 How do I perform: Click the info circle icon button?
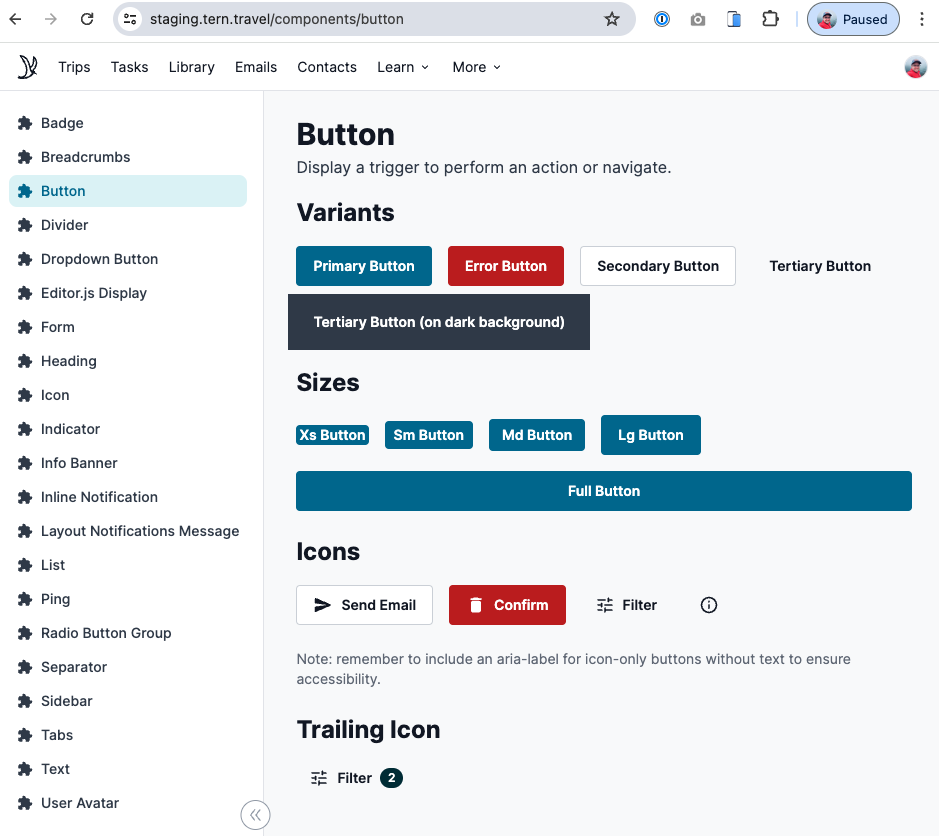coord(709,605)
